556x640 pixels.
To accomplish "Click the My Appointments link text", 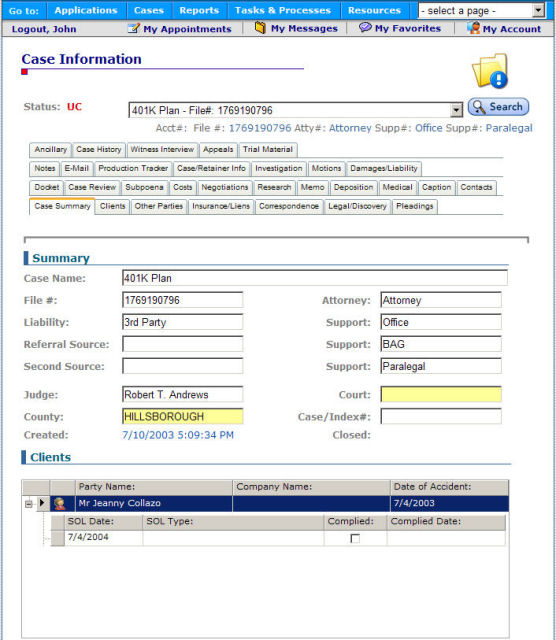I will [x=187, y=29].
